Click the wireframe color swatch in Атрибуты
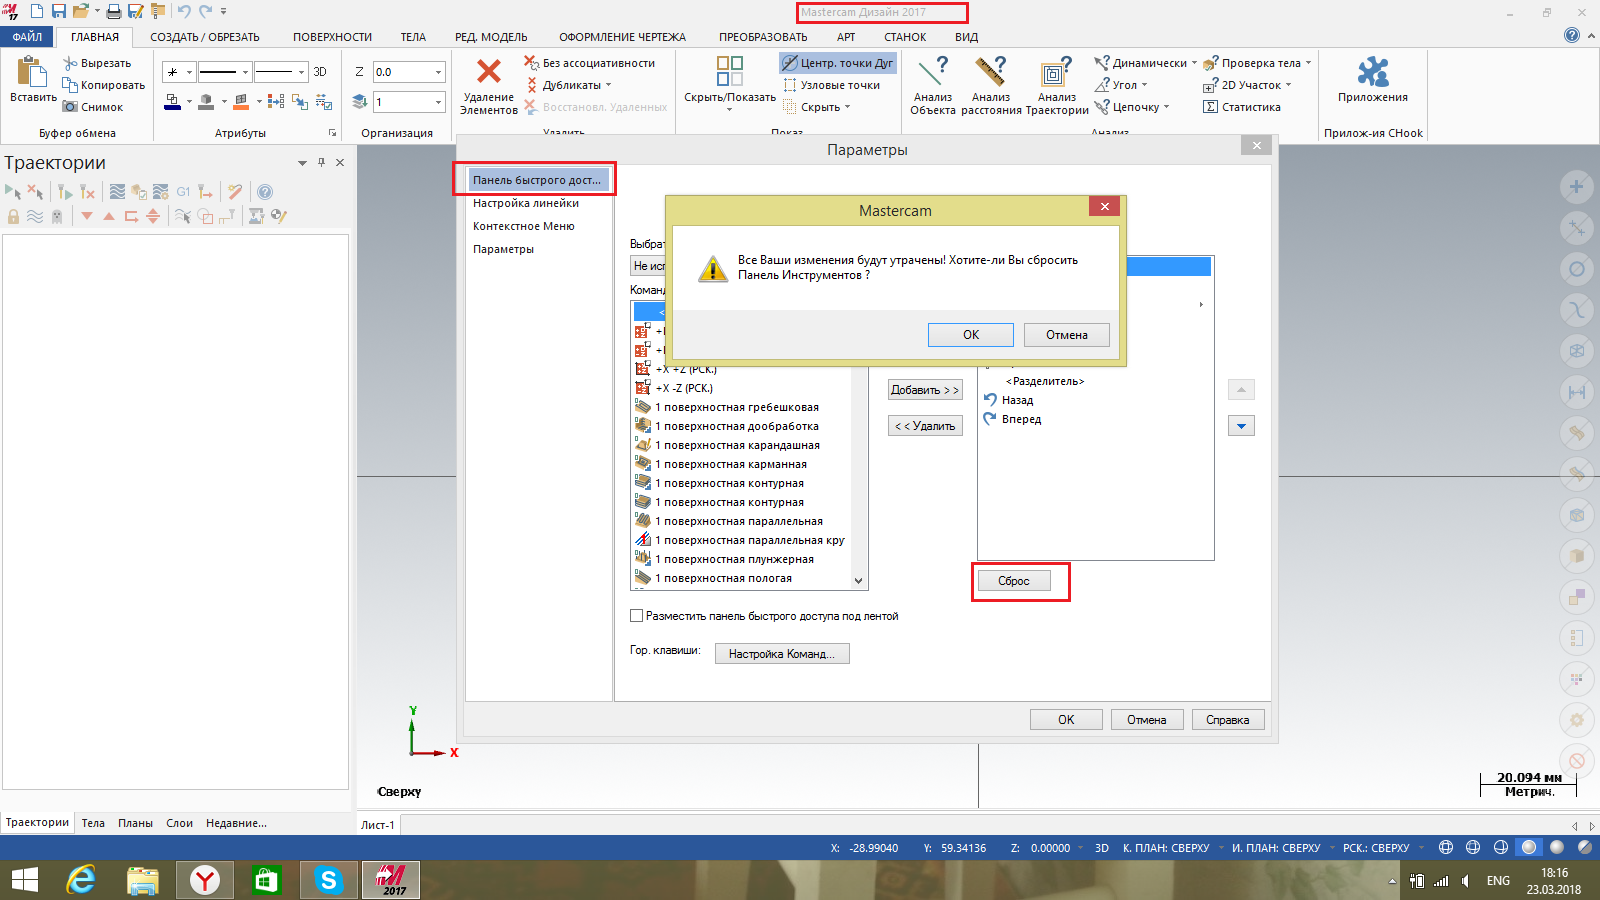The image size is (1600, 900). click(x=173, y=101)
